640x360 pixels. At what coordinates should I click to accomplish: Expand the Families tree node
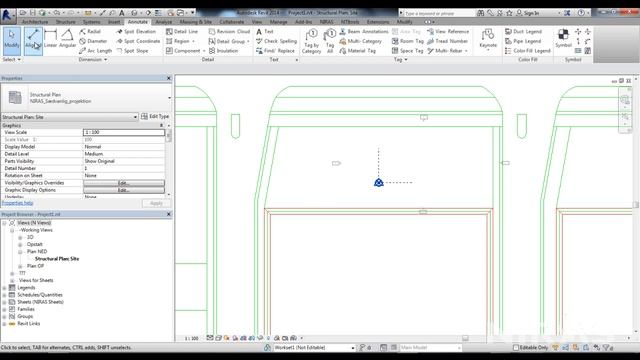(x=4, y=309)
